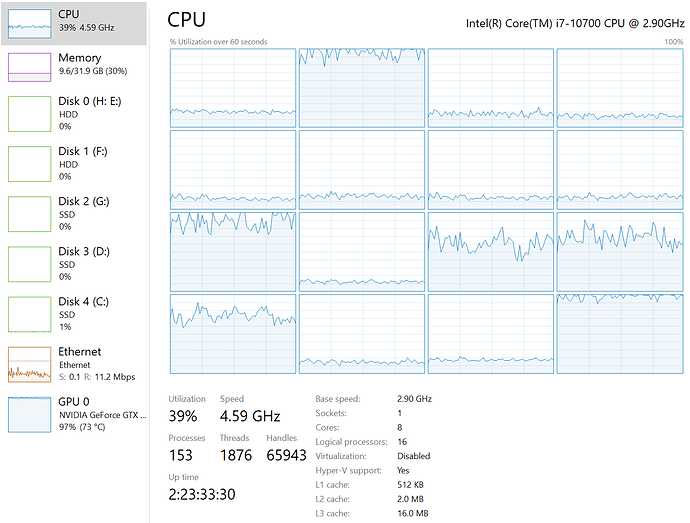Click the NVIDIA GeForce GTX label under GPU 0
Image resolution: width=690 pixels, height=523 pixels.
pos(102,414)
